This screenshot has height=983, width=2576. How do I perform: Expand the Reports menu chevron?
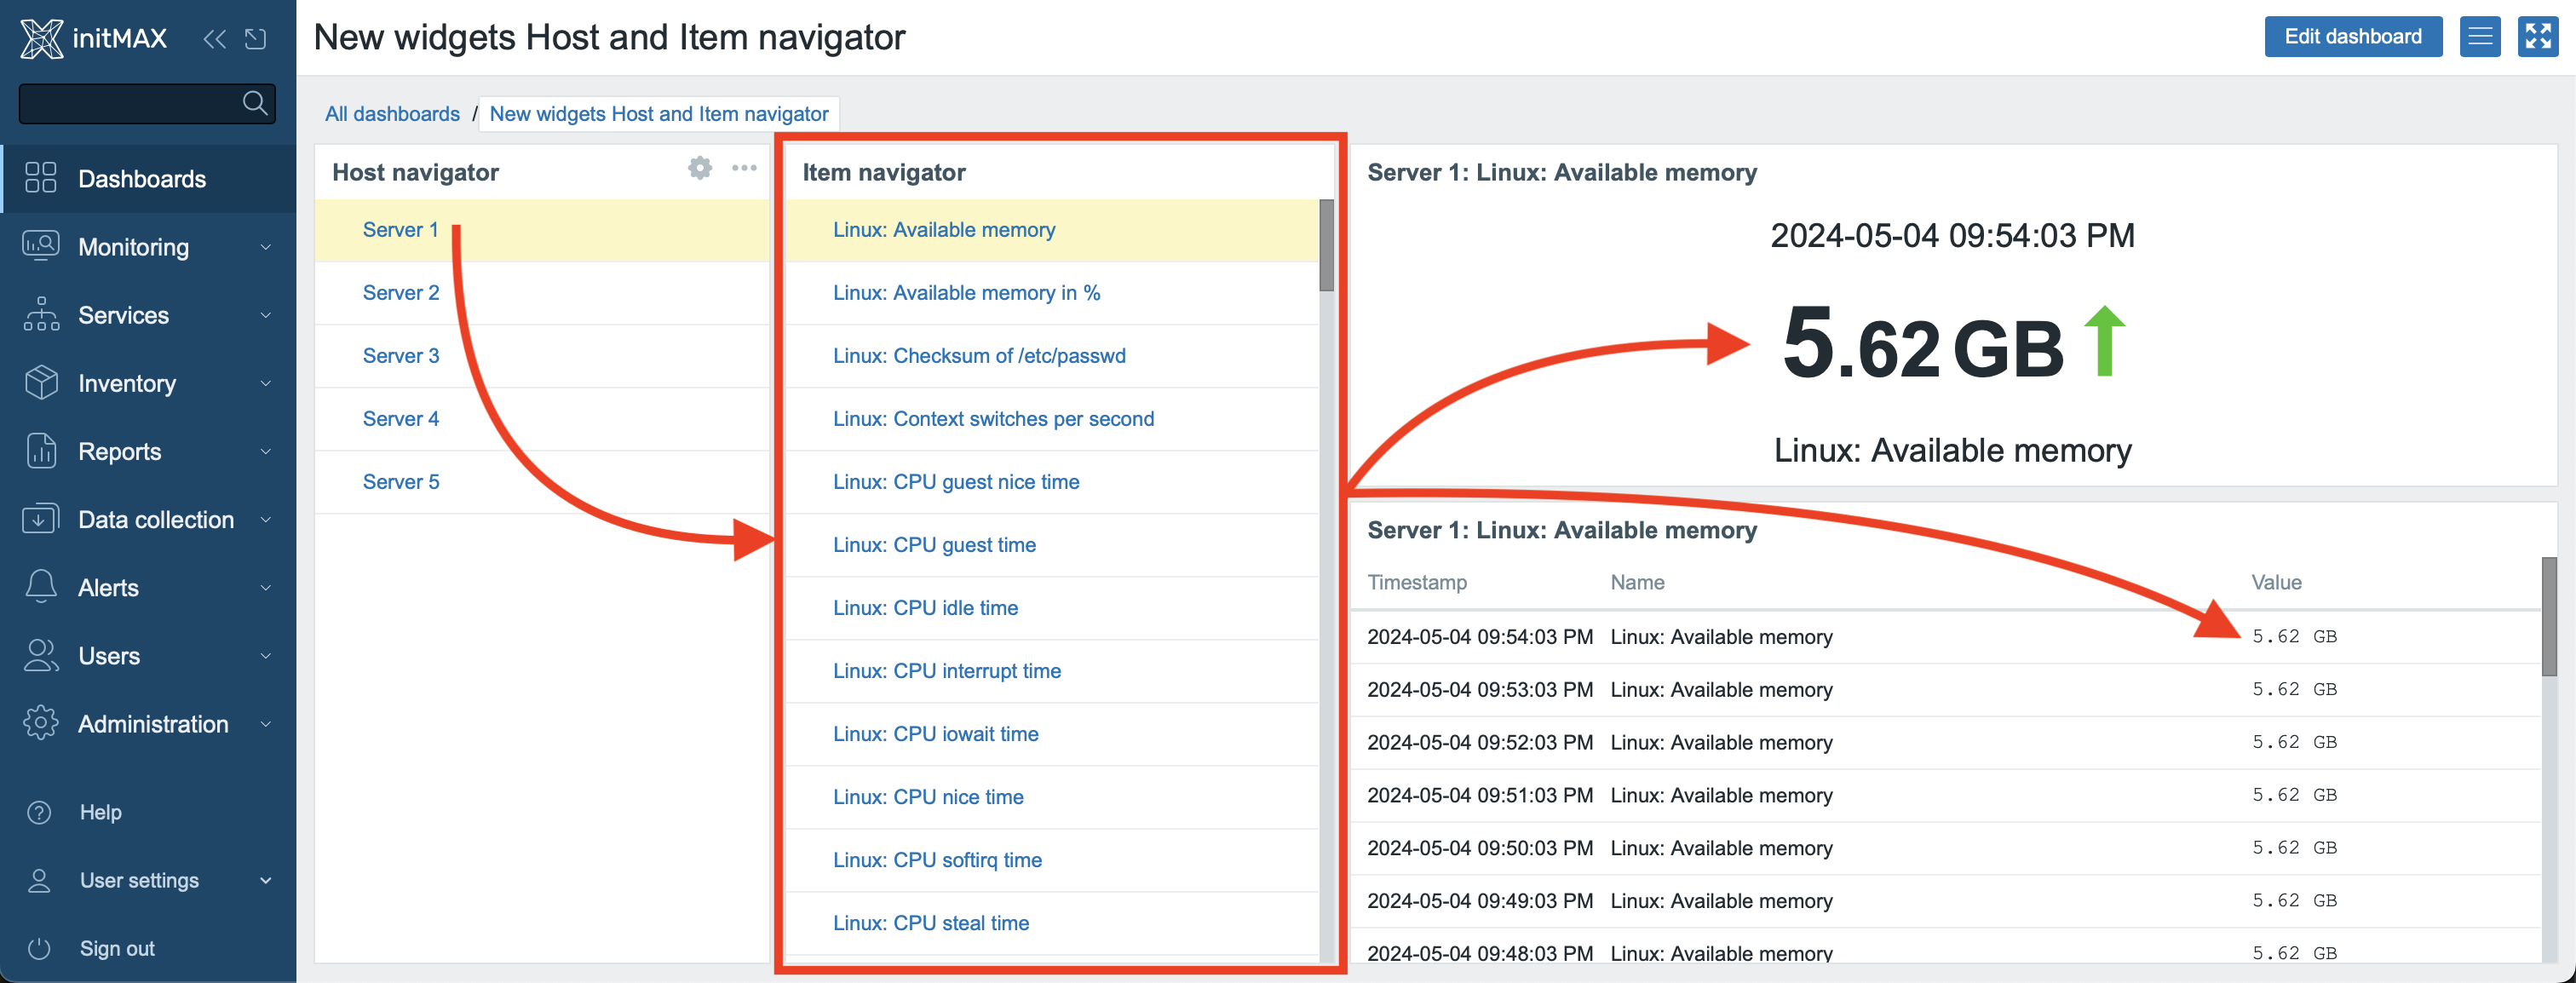pos(265,451)
